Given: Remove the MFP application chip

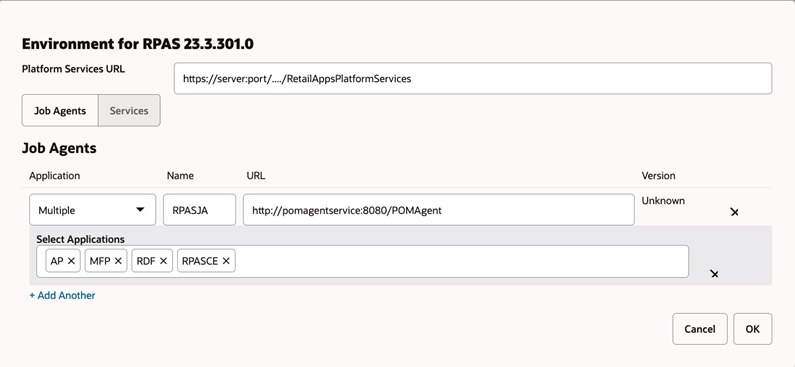Looking at the screenshot, I should [x=118, y=261].
